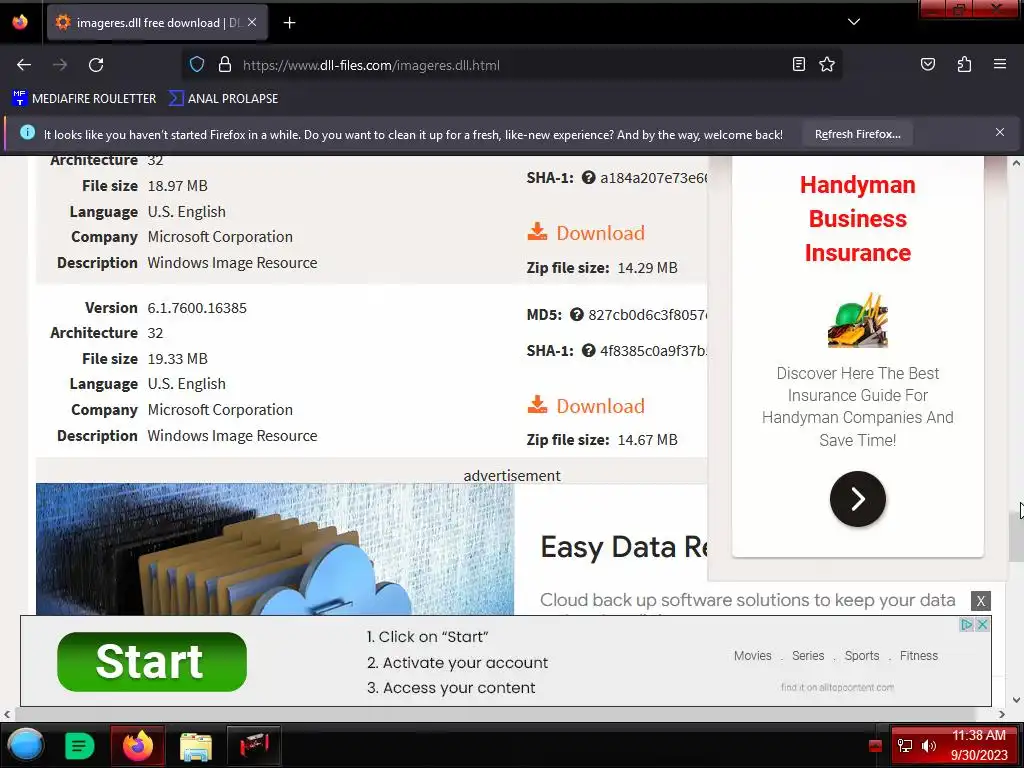Click the Zip file size 14.29 MB value
Viewport: 1024px width, 768px height.
[x=647, y=268]
